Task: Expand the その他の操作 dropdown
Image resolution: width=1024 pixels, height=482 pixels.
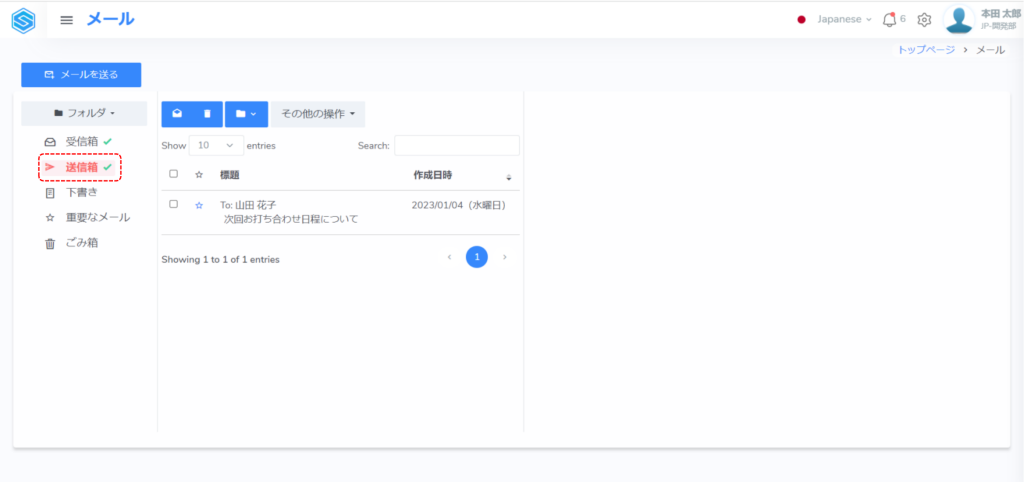Action: (x=317, y=114)
